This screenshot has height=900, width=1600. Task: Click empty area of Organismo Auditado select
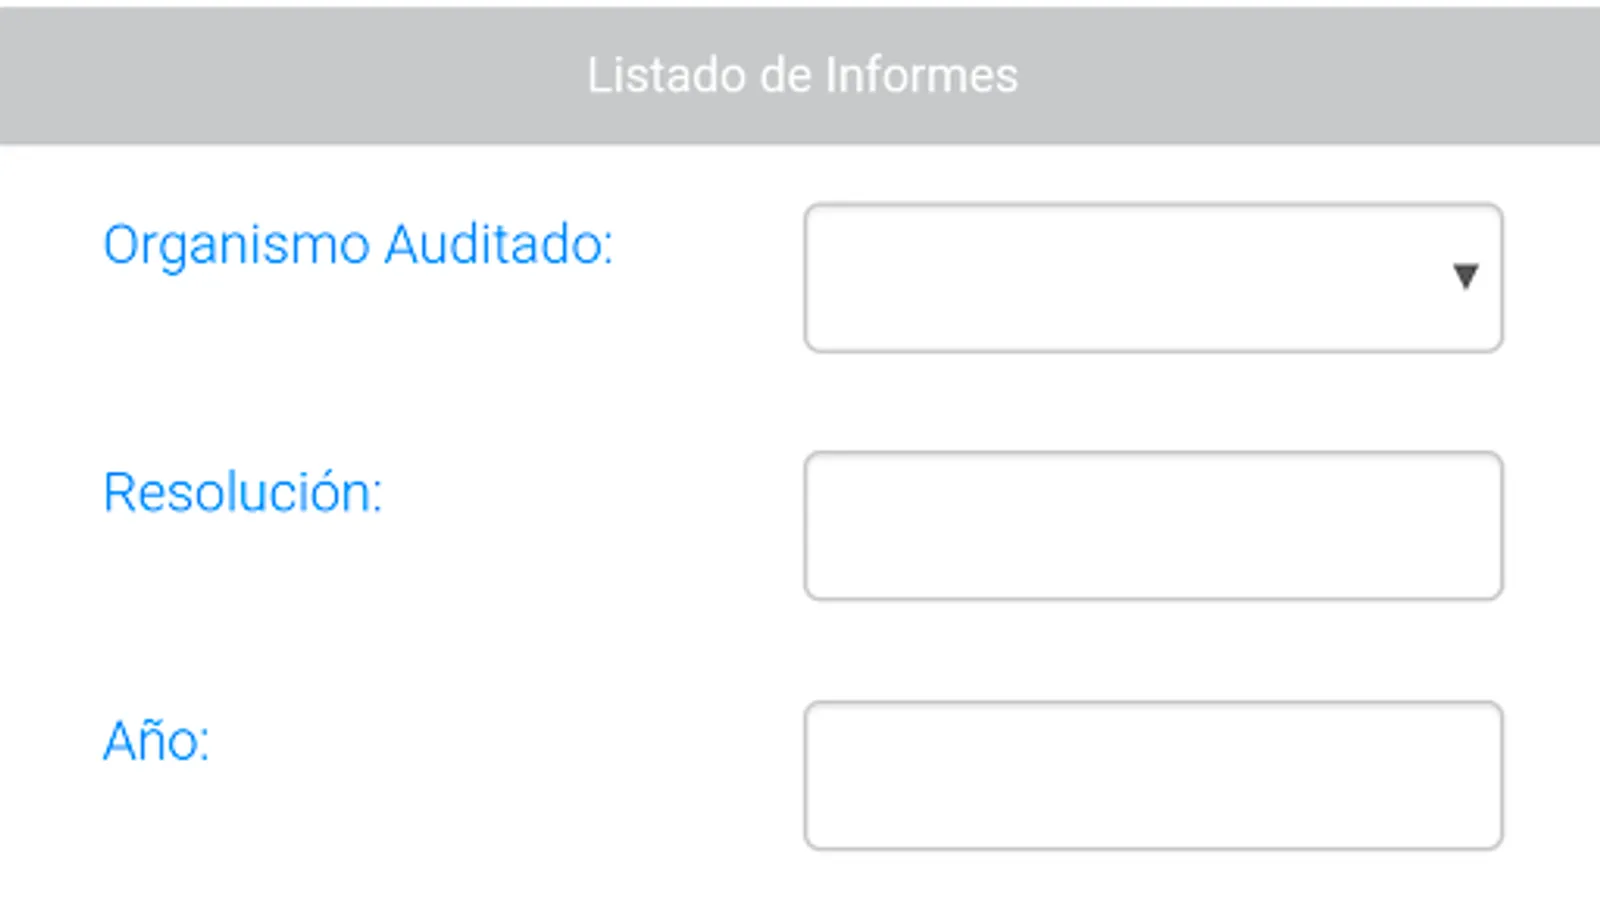coord(1120,278)
